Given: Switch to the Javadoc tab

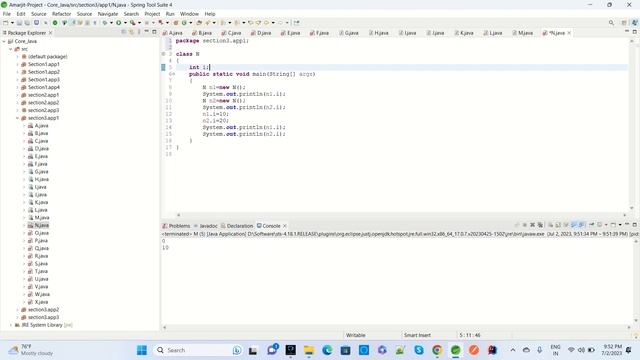Looking at the screenshot, I should pyautogui.click(x=206, y=226).
